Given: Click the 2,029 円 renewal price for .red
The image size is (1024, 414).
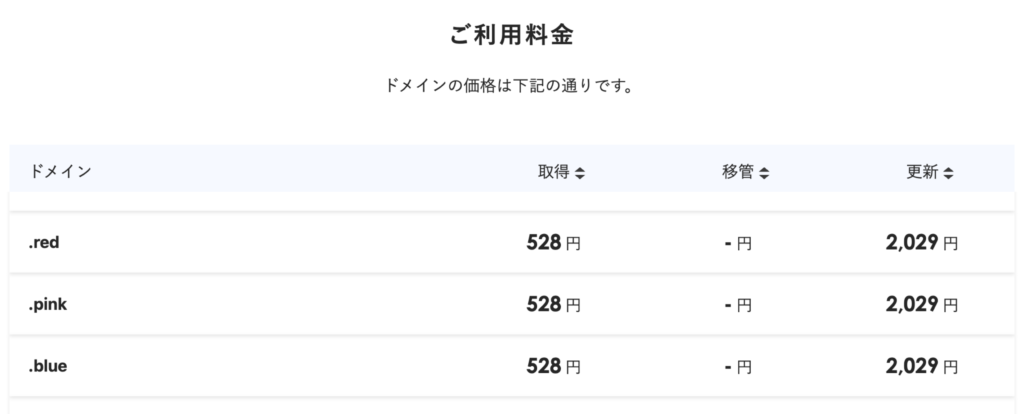Looking at the screenshot, I should [921, 242].
